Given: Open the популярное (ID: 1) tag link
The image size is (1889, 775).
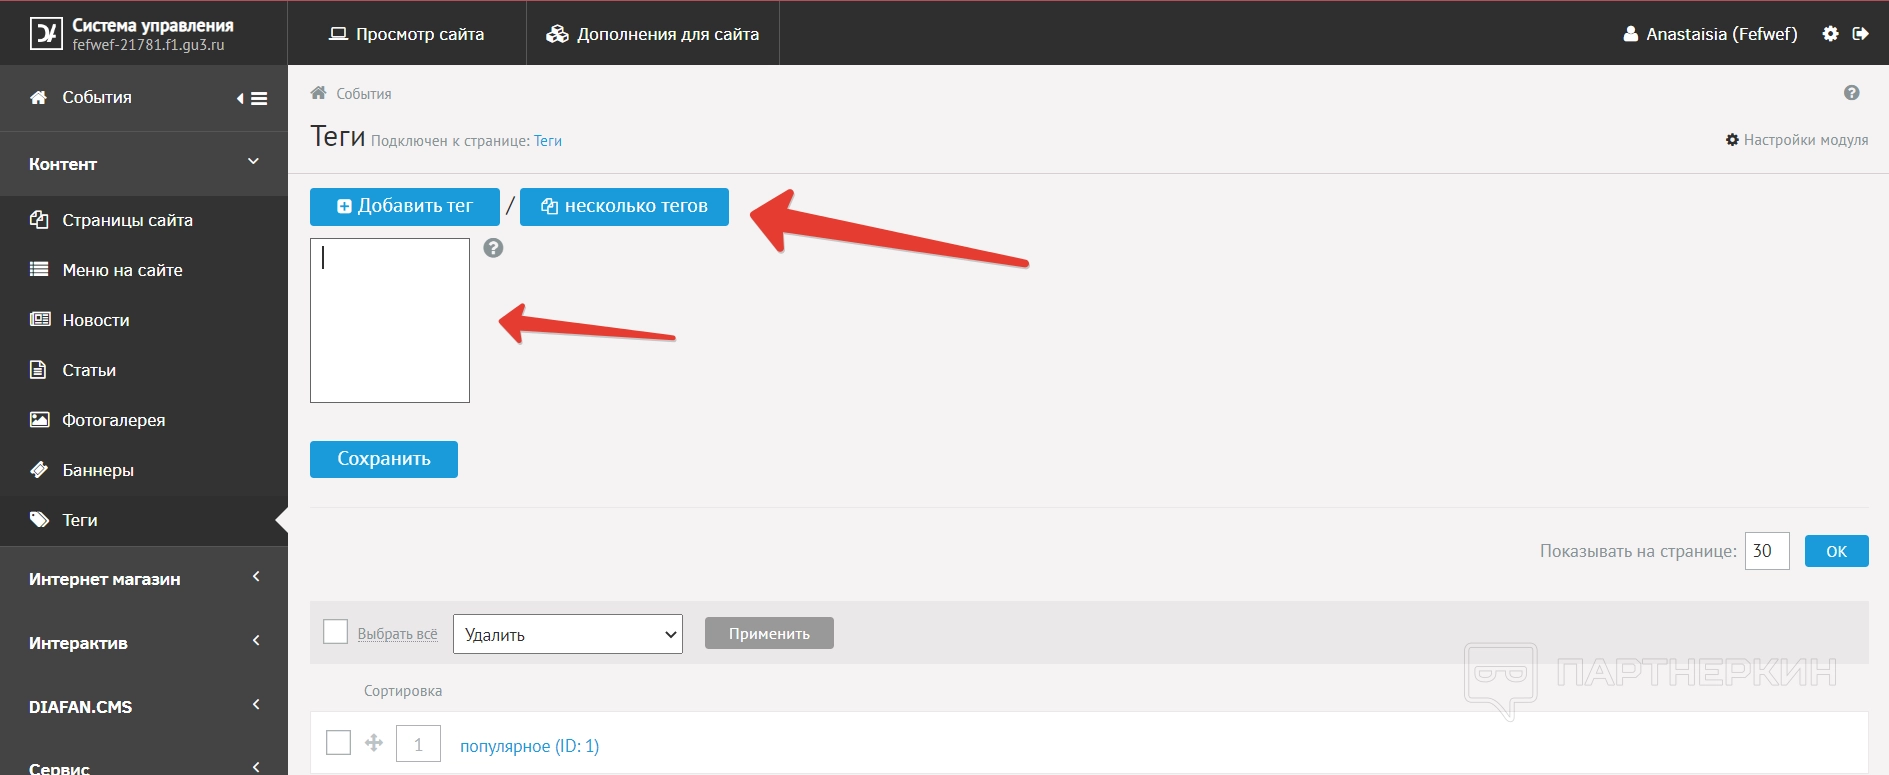Looking at the screenshot, I should [x=529, y=746].
